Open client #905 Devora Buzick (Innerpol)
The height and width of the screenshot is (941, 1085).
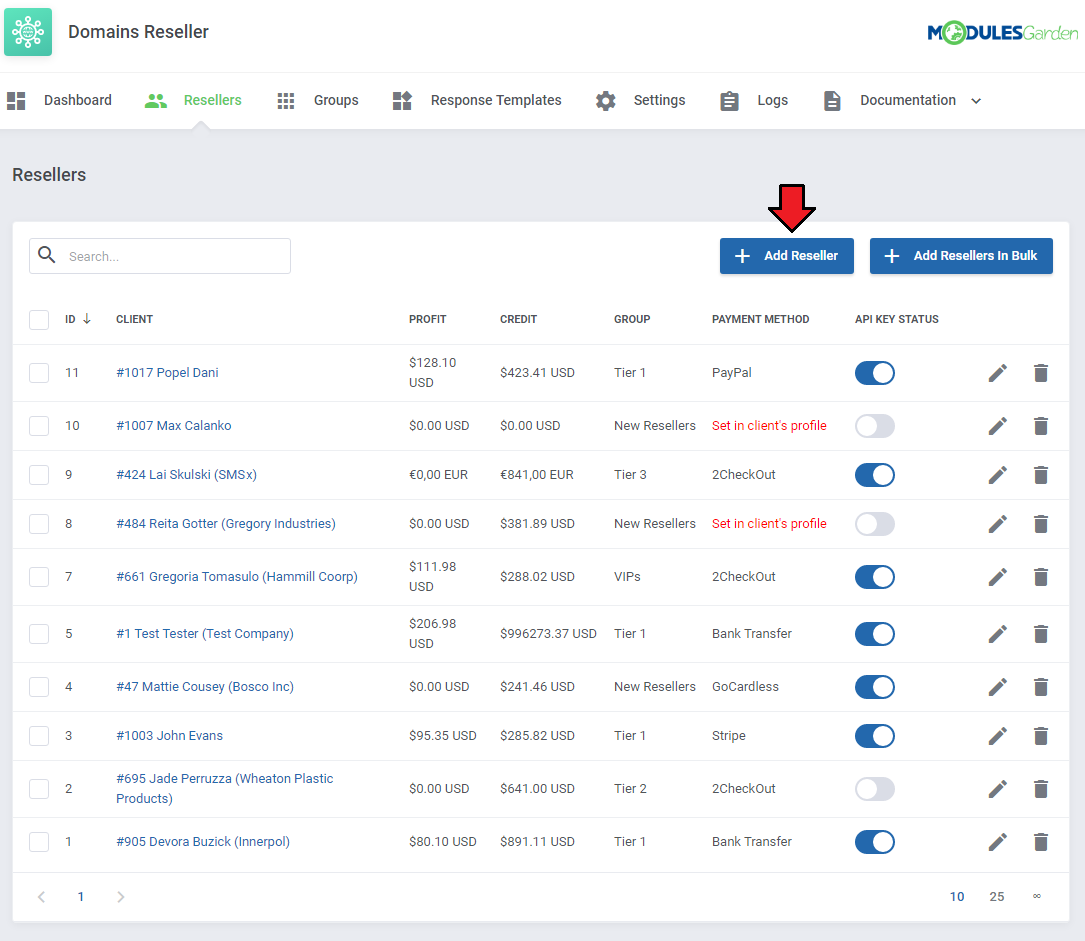pyautogui.click(x=203, y=842)
